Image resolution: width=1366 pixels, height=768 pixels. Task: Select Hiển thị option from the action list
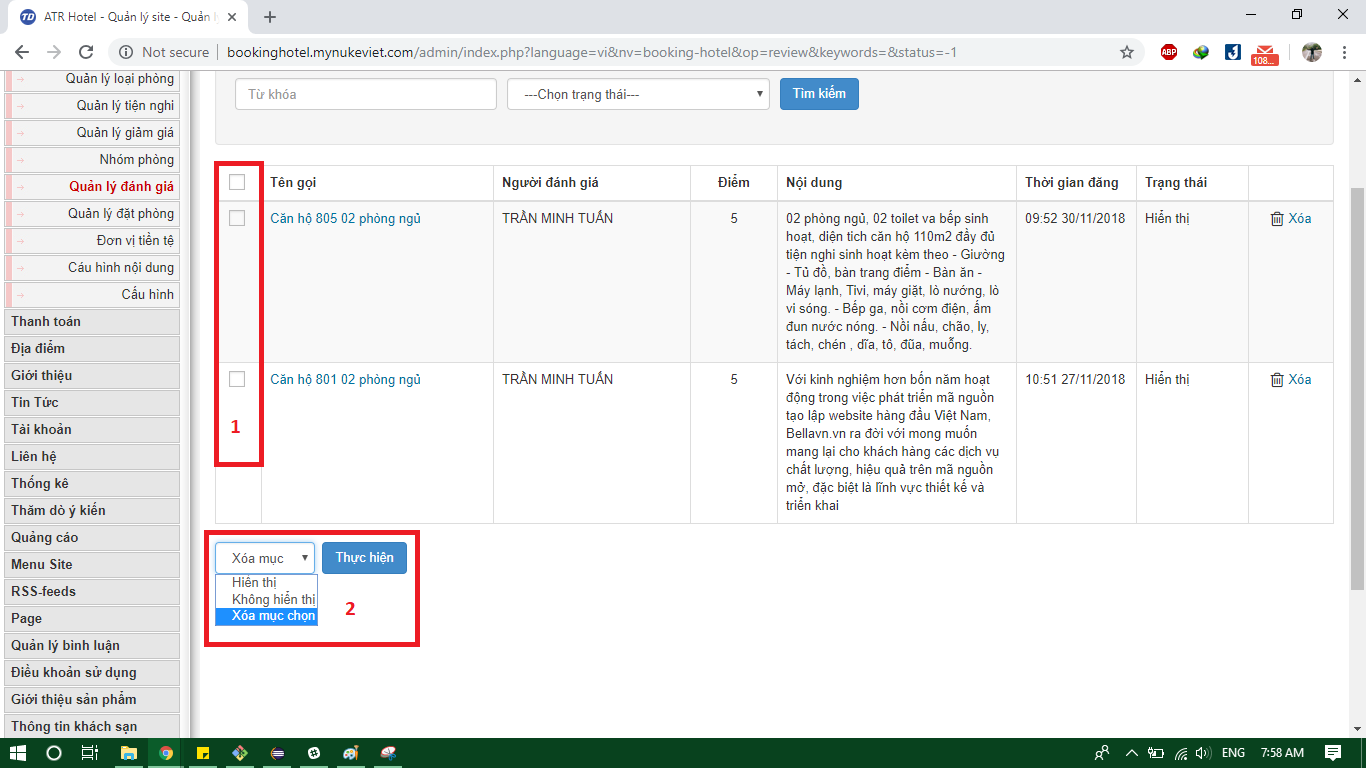pyautogui.click(x=254, y=582)
